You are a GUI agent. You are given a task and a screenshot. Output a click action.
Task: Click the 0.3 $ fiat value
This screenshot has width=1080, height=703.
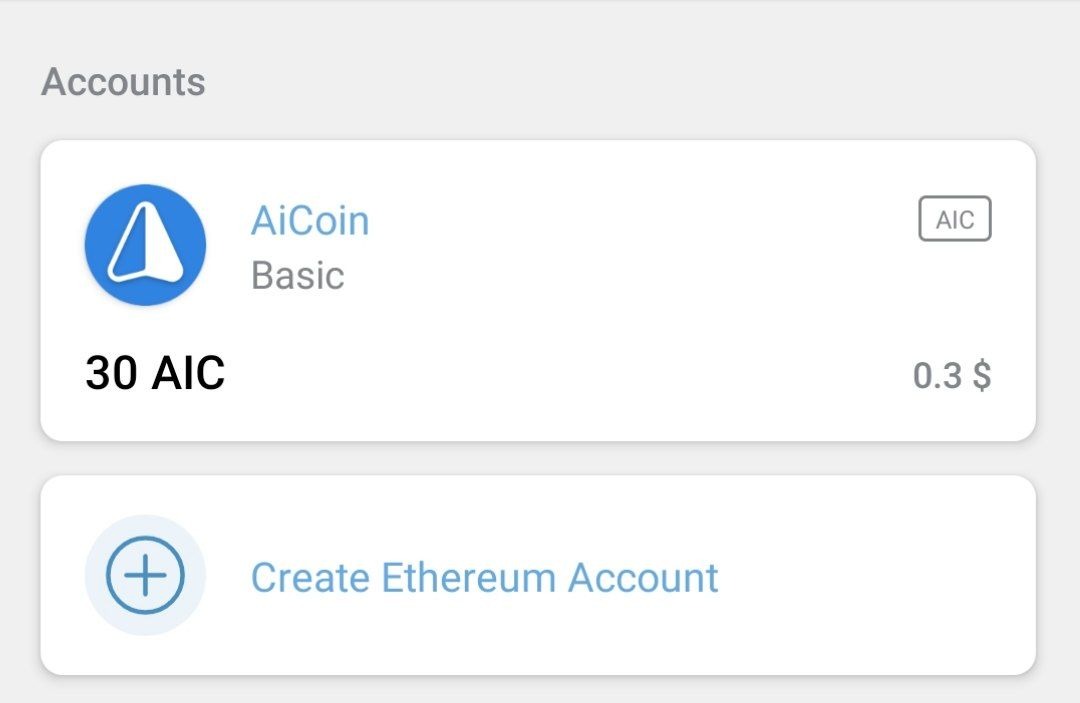pos(951,376)
